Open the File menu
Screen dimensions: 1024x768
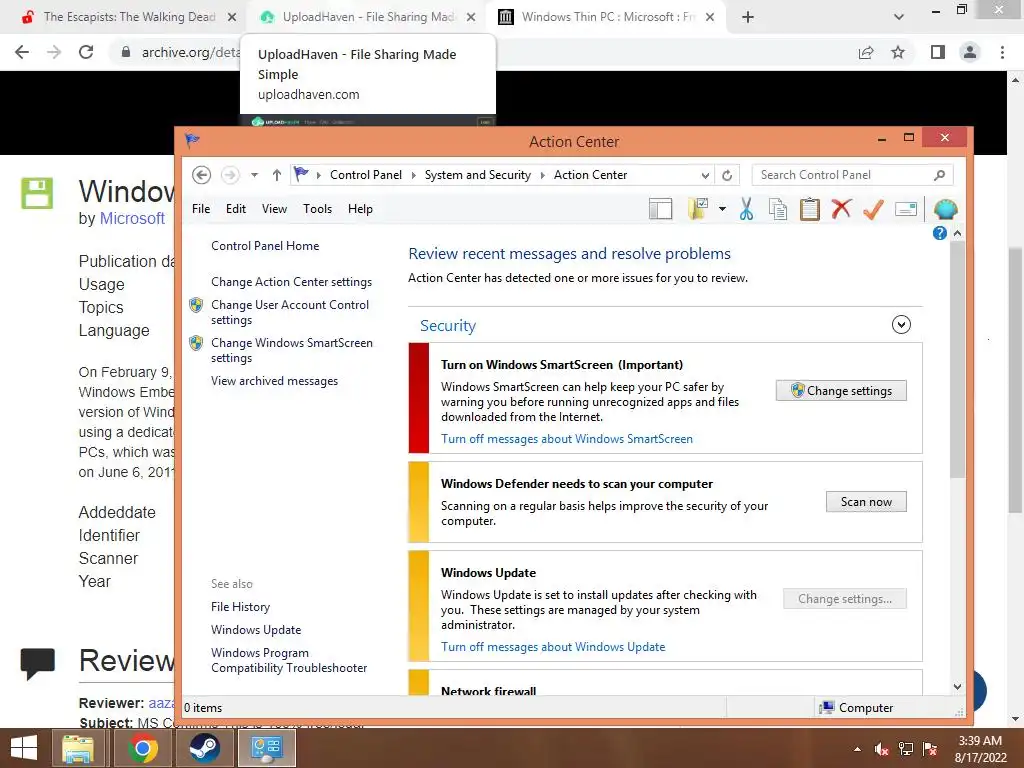coord(200,209)
